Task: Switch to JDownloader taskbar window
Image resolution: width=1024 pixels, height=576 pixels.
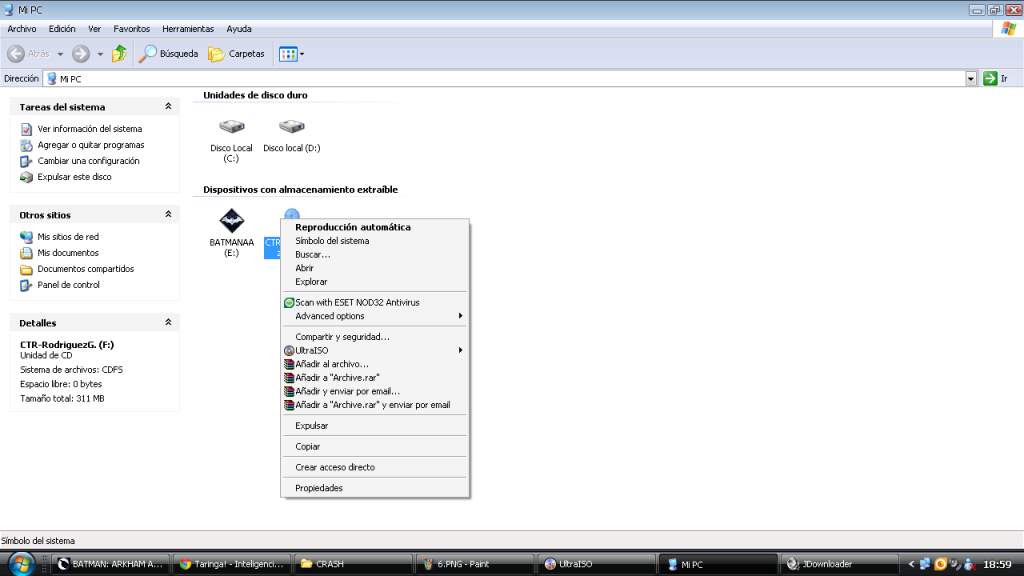Action: 839,564
